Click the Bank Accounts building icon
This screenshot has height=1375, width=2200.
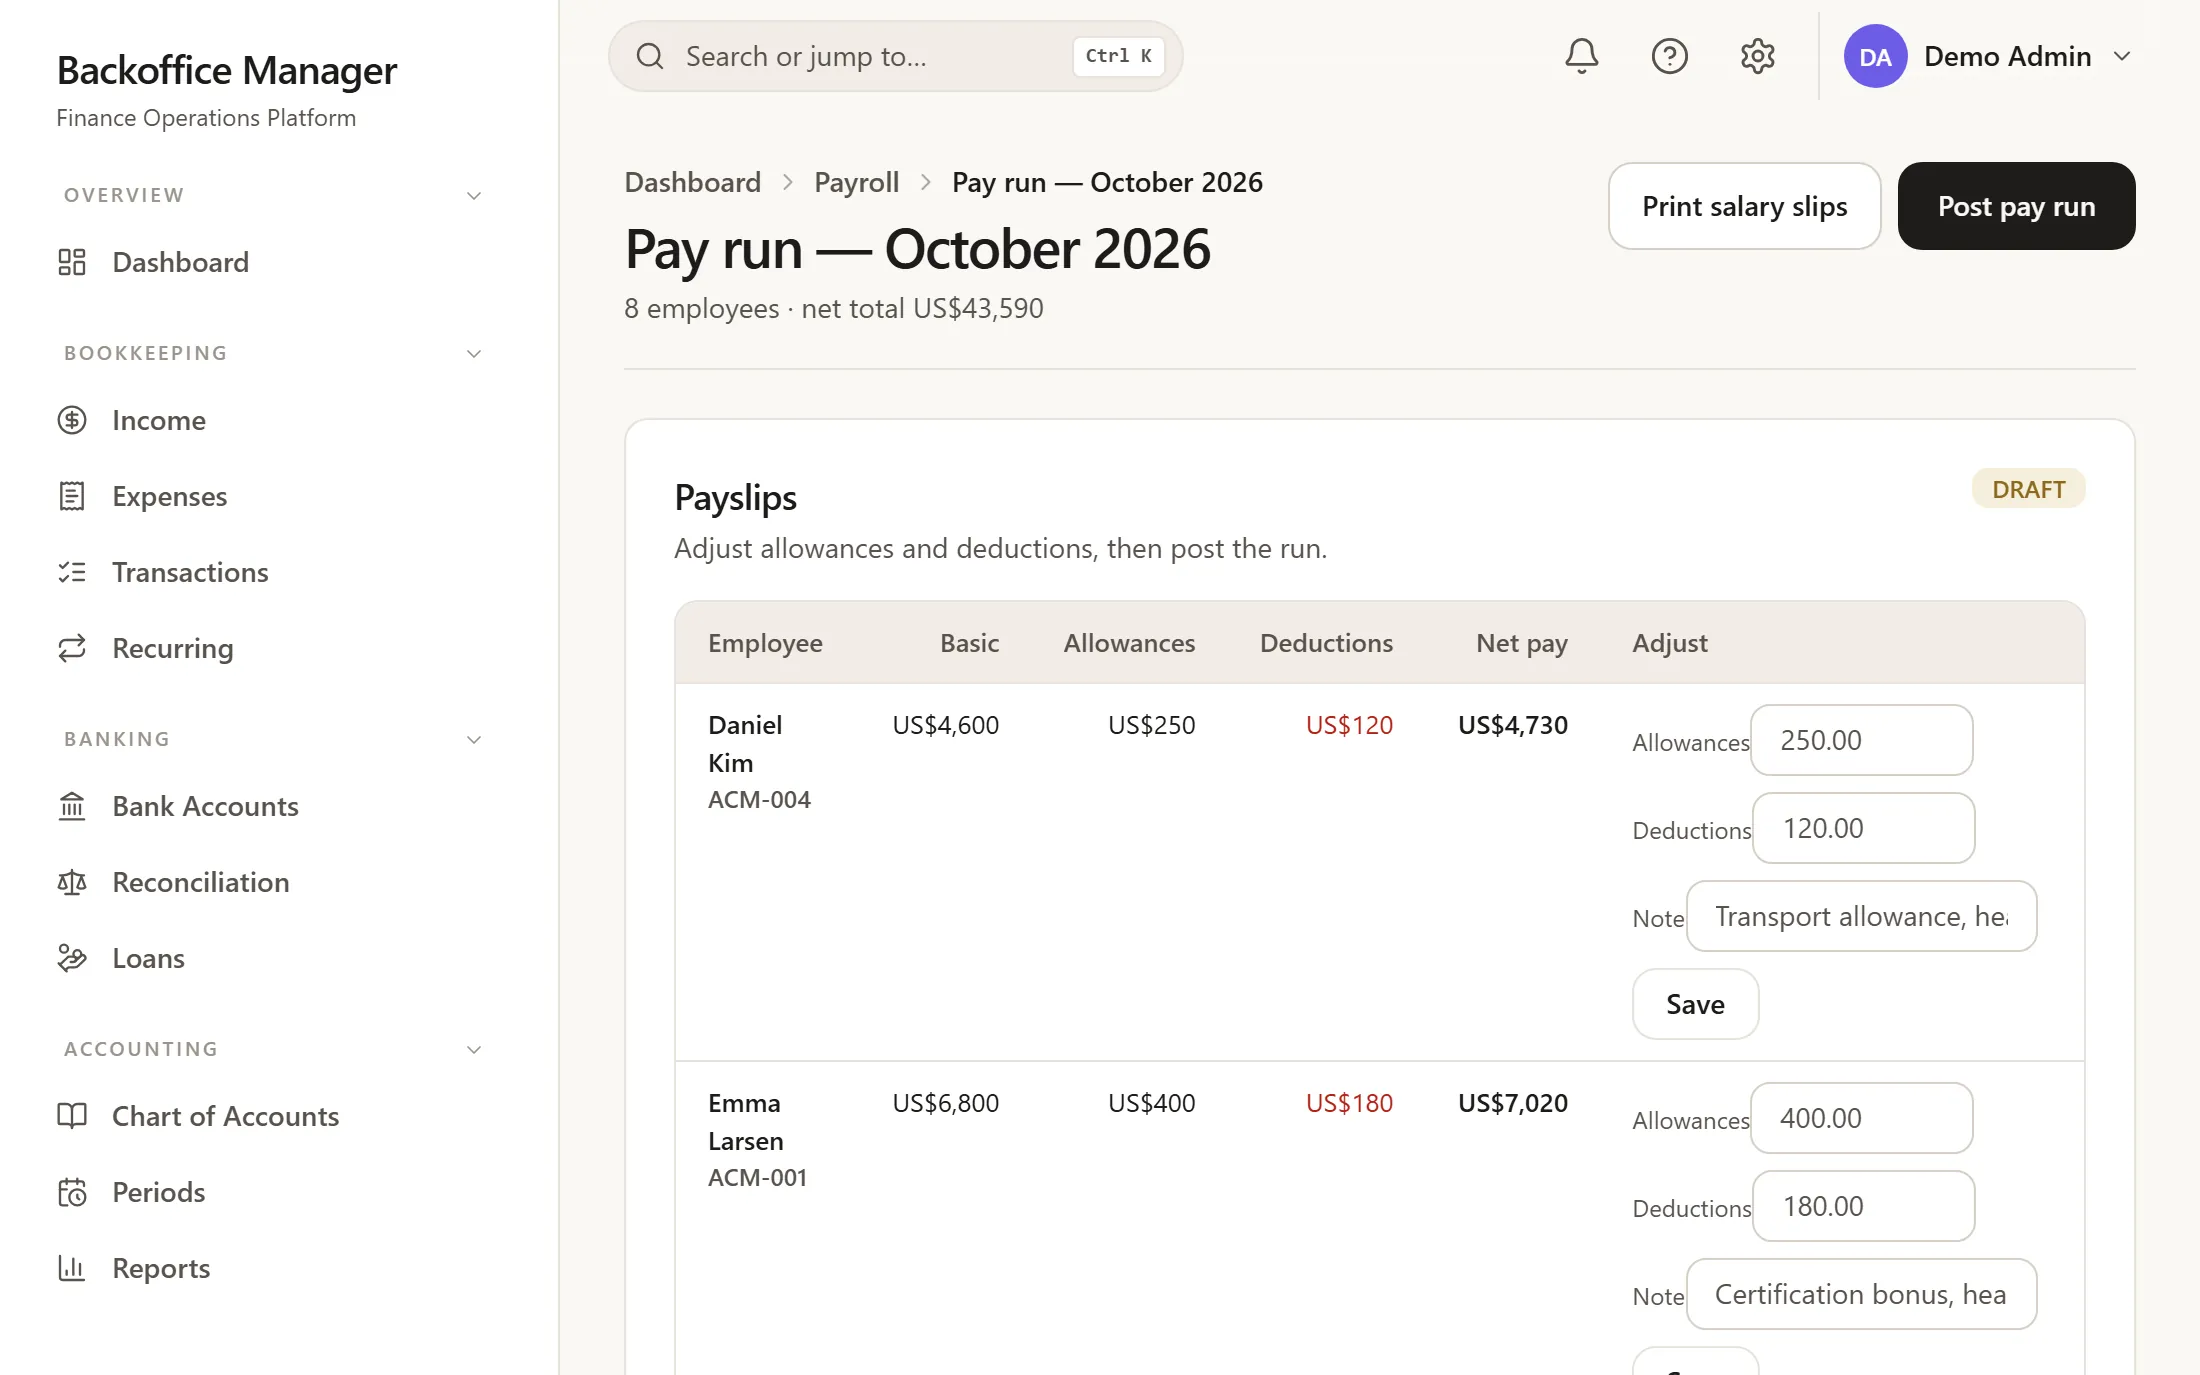point(72,806)
